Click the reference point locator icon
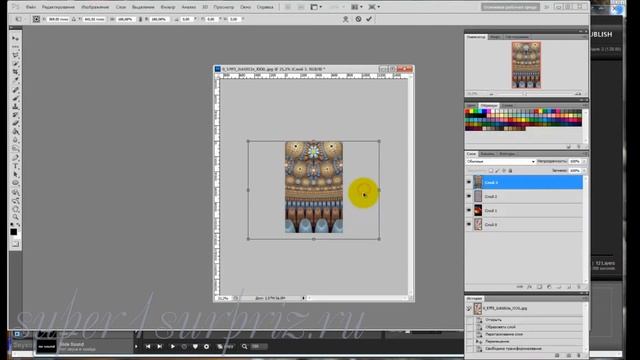The image size is (640, 360). pyautogui.click(x=36, y=19)
